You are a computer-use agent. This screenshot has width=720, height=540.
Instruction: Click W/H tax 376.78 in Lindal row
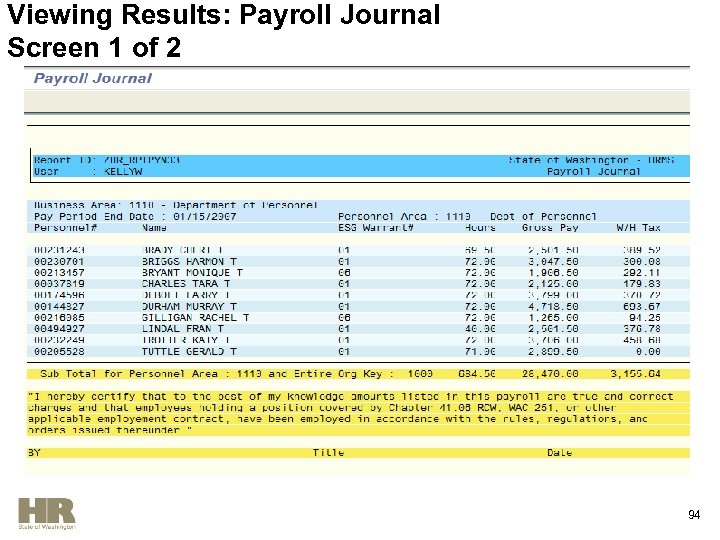click(x=641, y=329)
